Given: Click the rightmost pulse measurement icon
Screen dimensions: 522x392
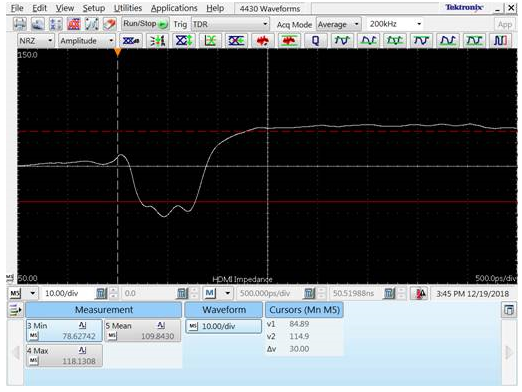Looking at the screenshot, I should click(x=500, y=41).
